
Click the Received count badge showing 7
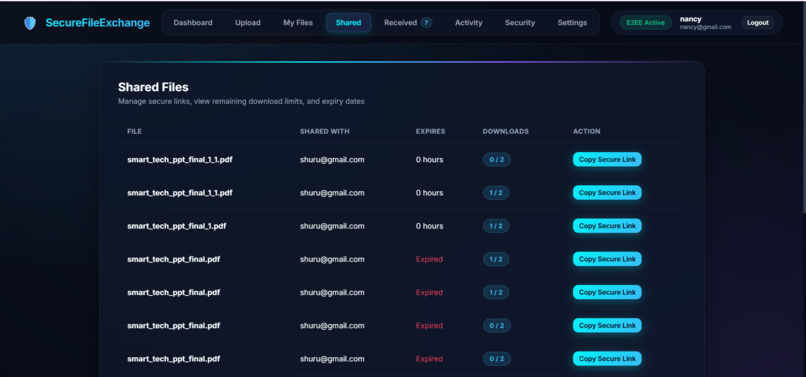(x=426, y=23)
